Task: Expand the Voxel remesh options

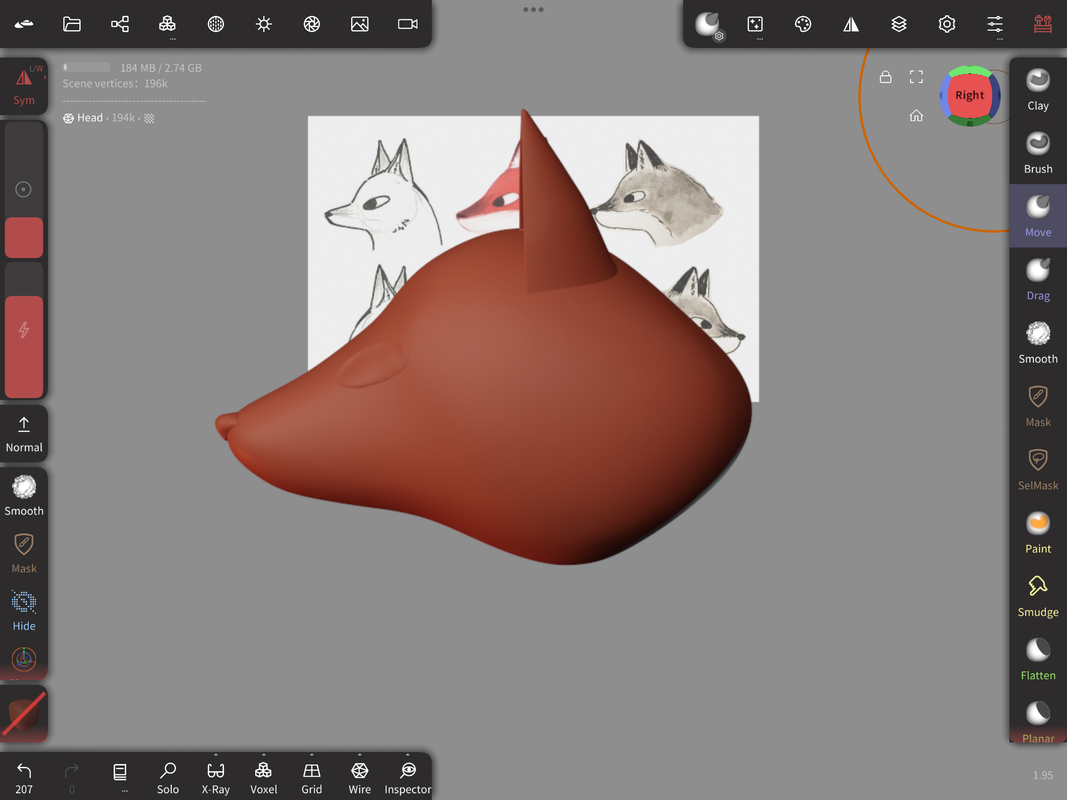Action: [x=264, y=756]
